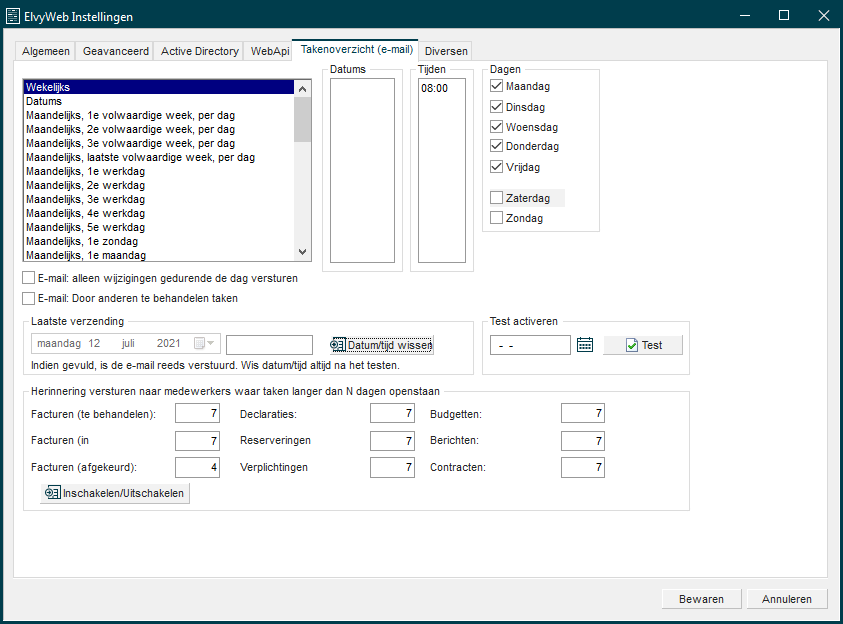Enable the Maandag checkbox

click(496, 86)
